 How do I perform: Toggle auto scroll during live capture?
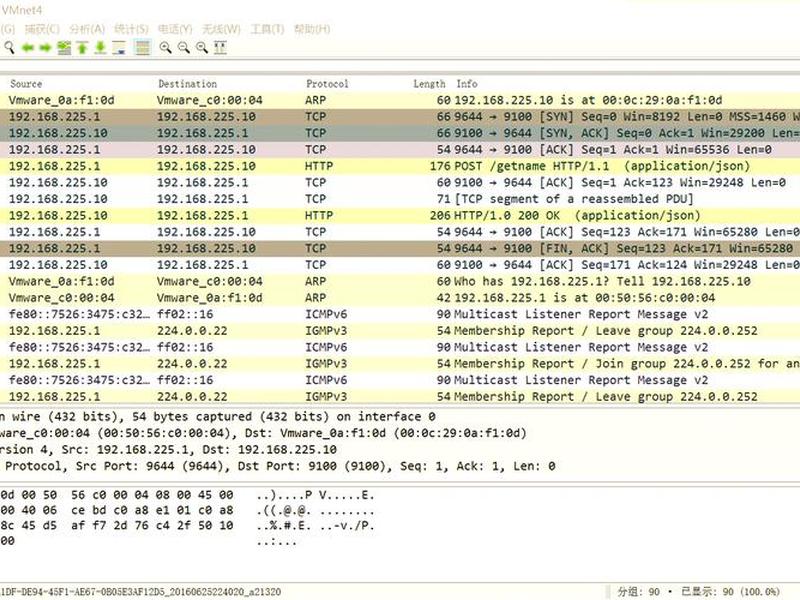(x=119, y=48)
